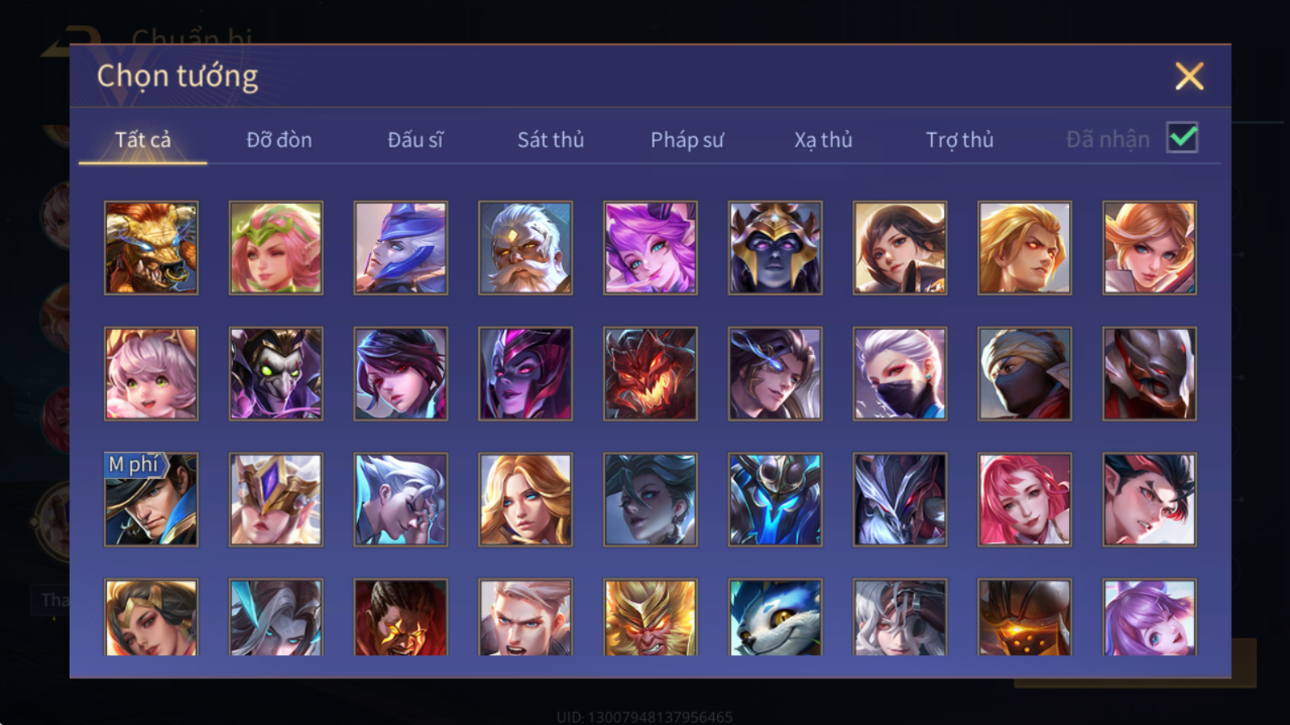This screenshot has height=725, width=1290.
Task: Go to the 'Trợ thủ' tab
Action: pos(959,140)
